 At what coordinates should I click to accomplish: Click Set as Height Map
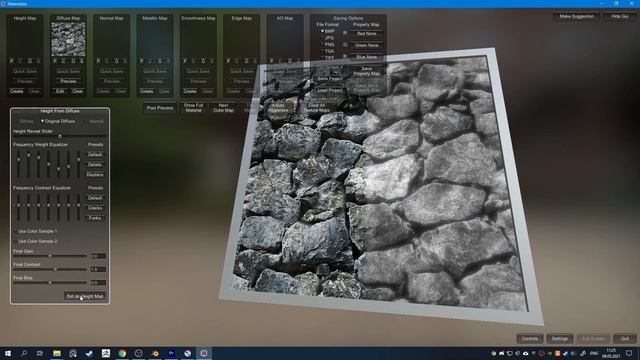click(x=85, y=296)
